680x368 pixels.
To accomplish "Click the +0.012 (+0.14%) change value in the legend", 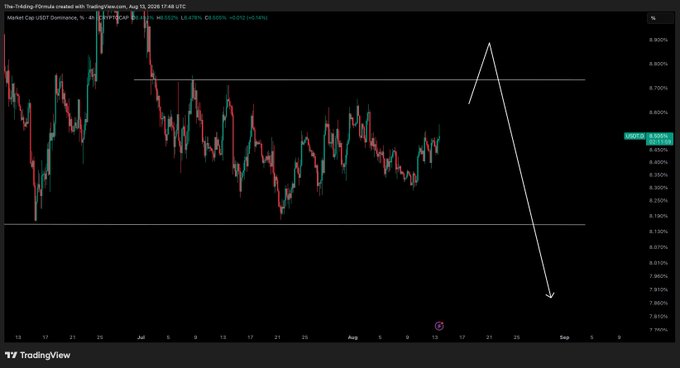I will (248, 18).
